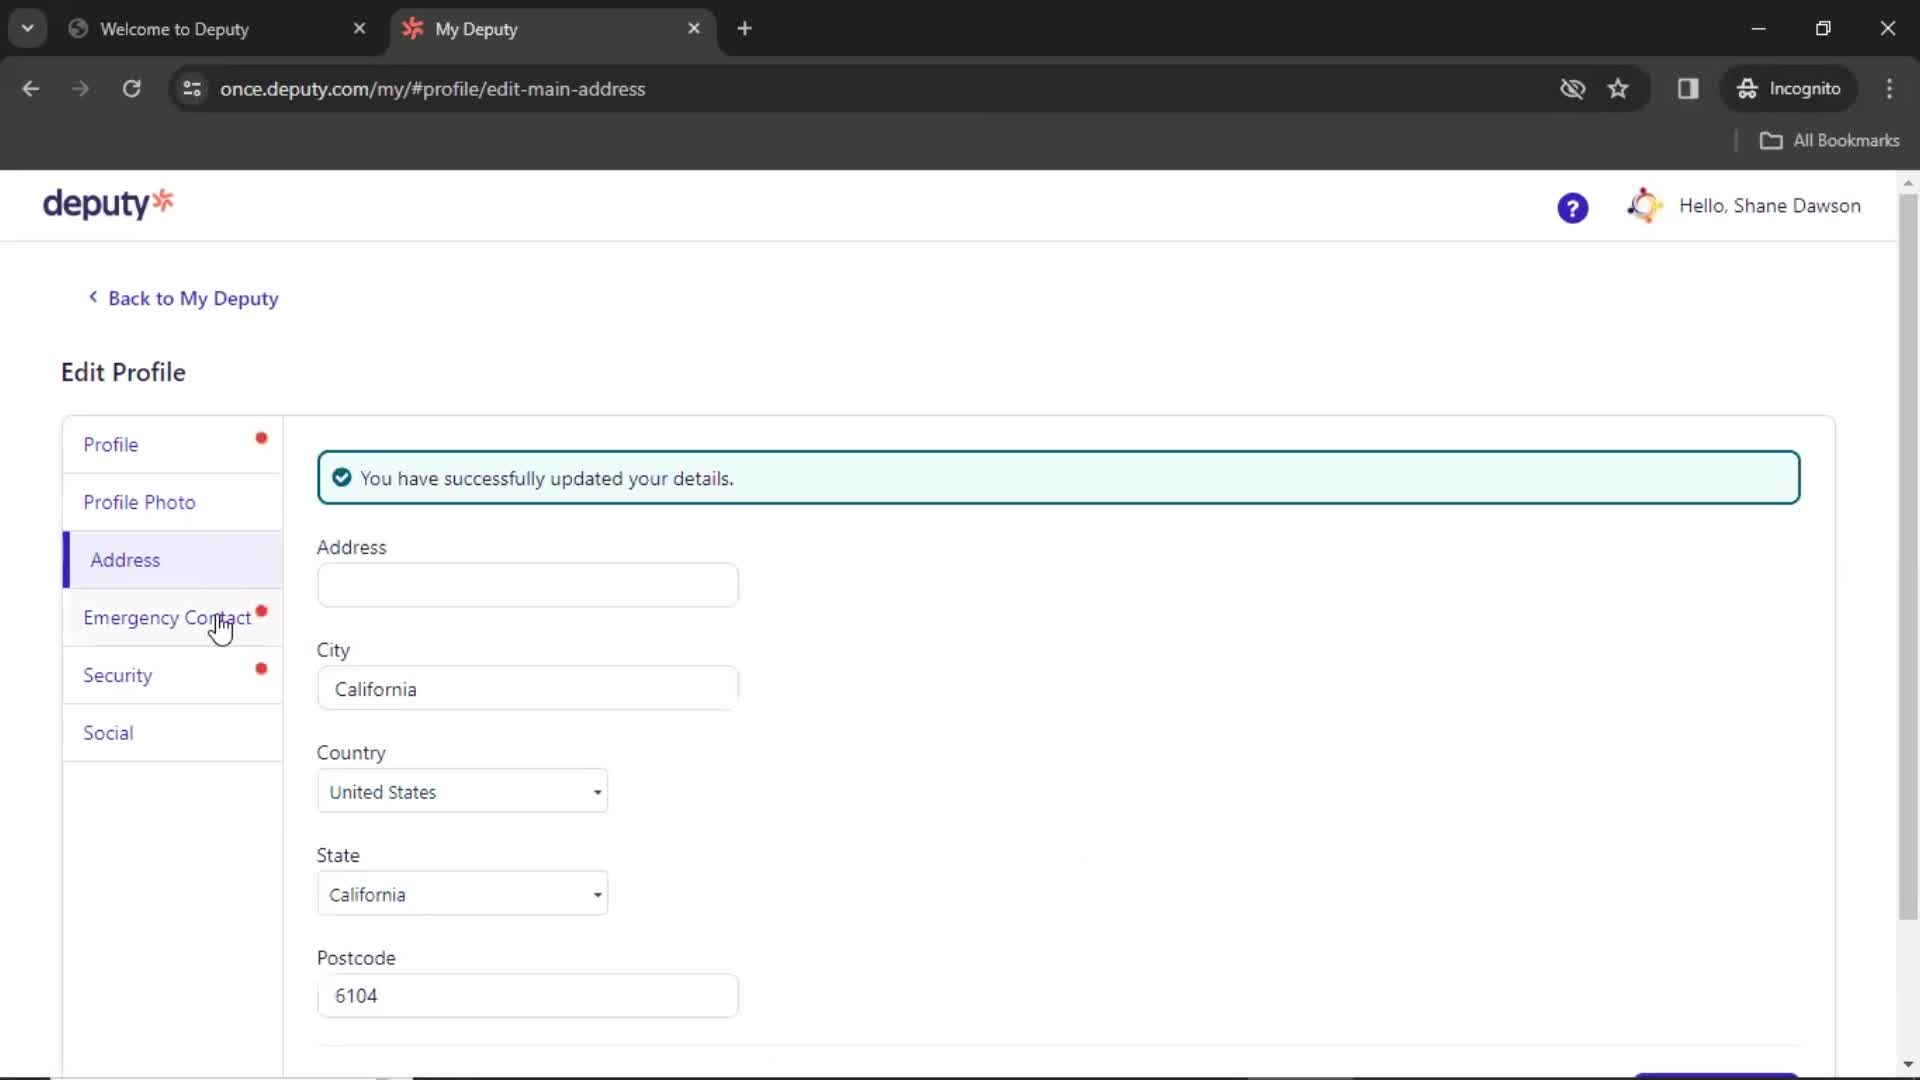
Task: Click the Emergency Contact red dot indicator icon
Action: point(262,609)
